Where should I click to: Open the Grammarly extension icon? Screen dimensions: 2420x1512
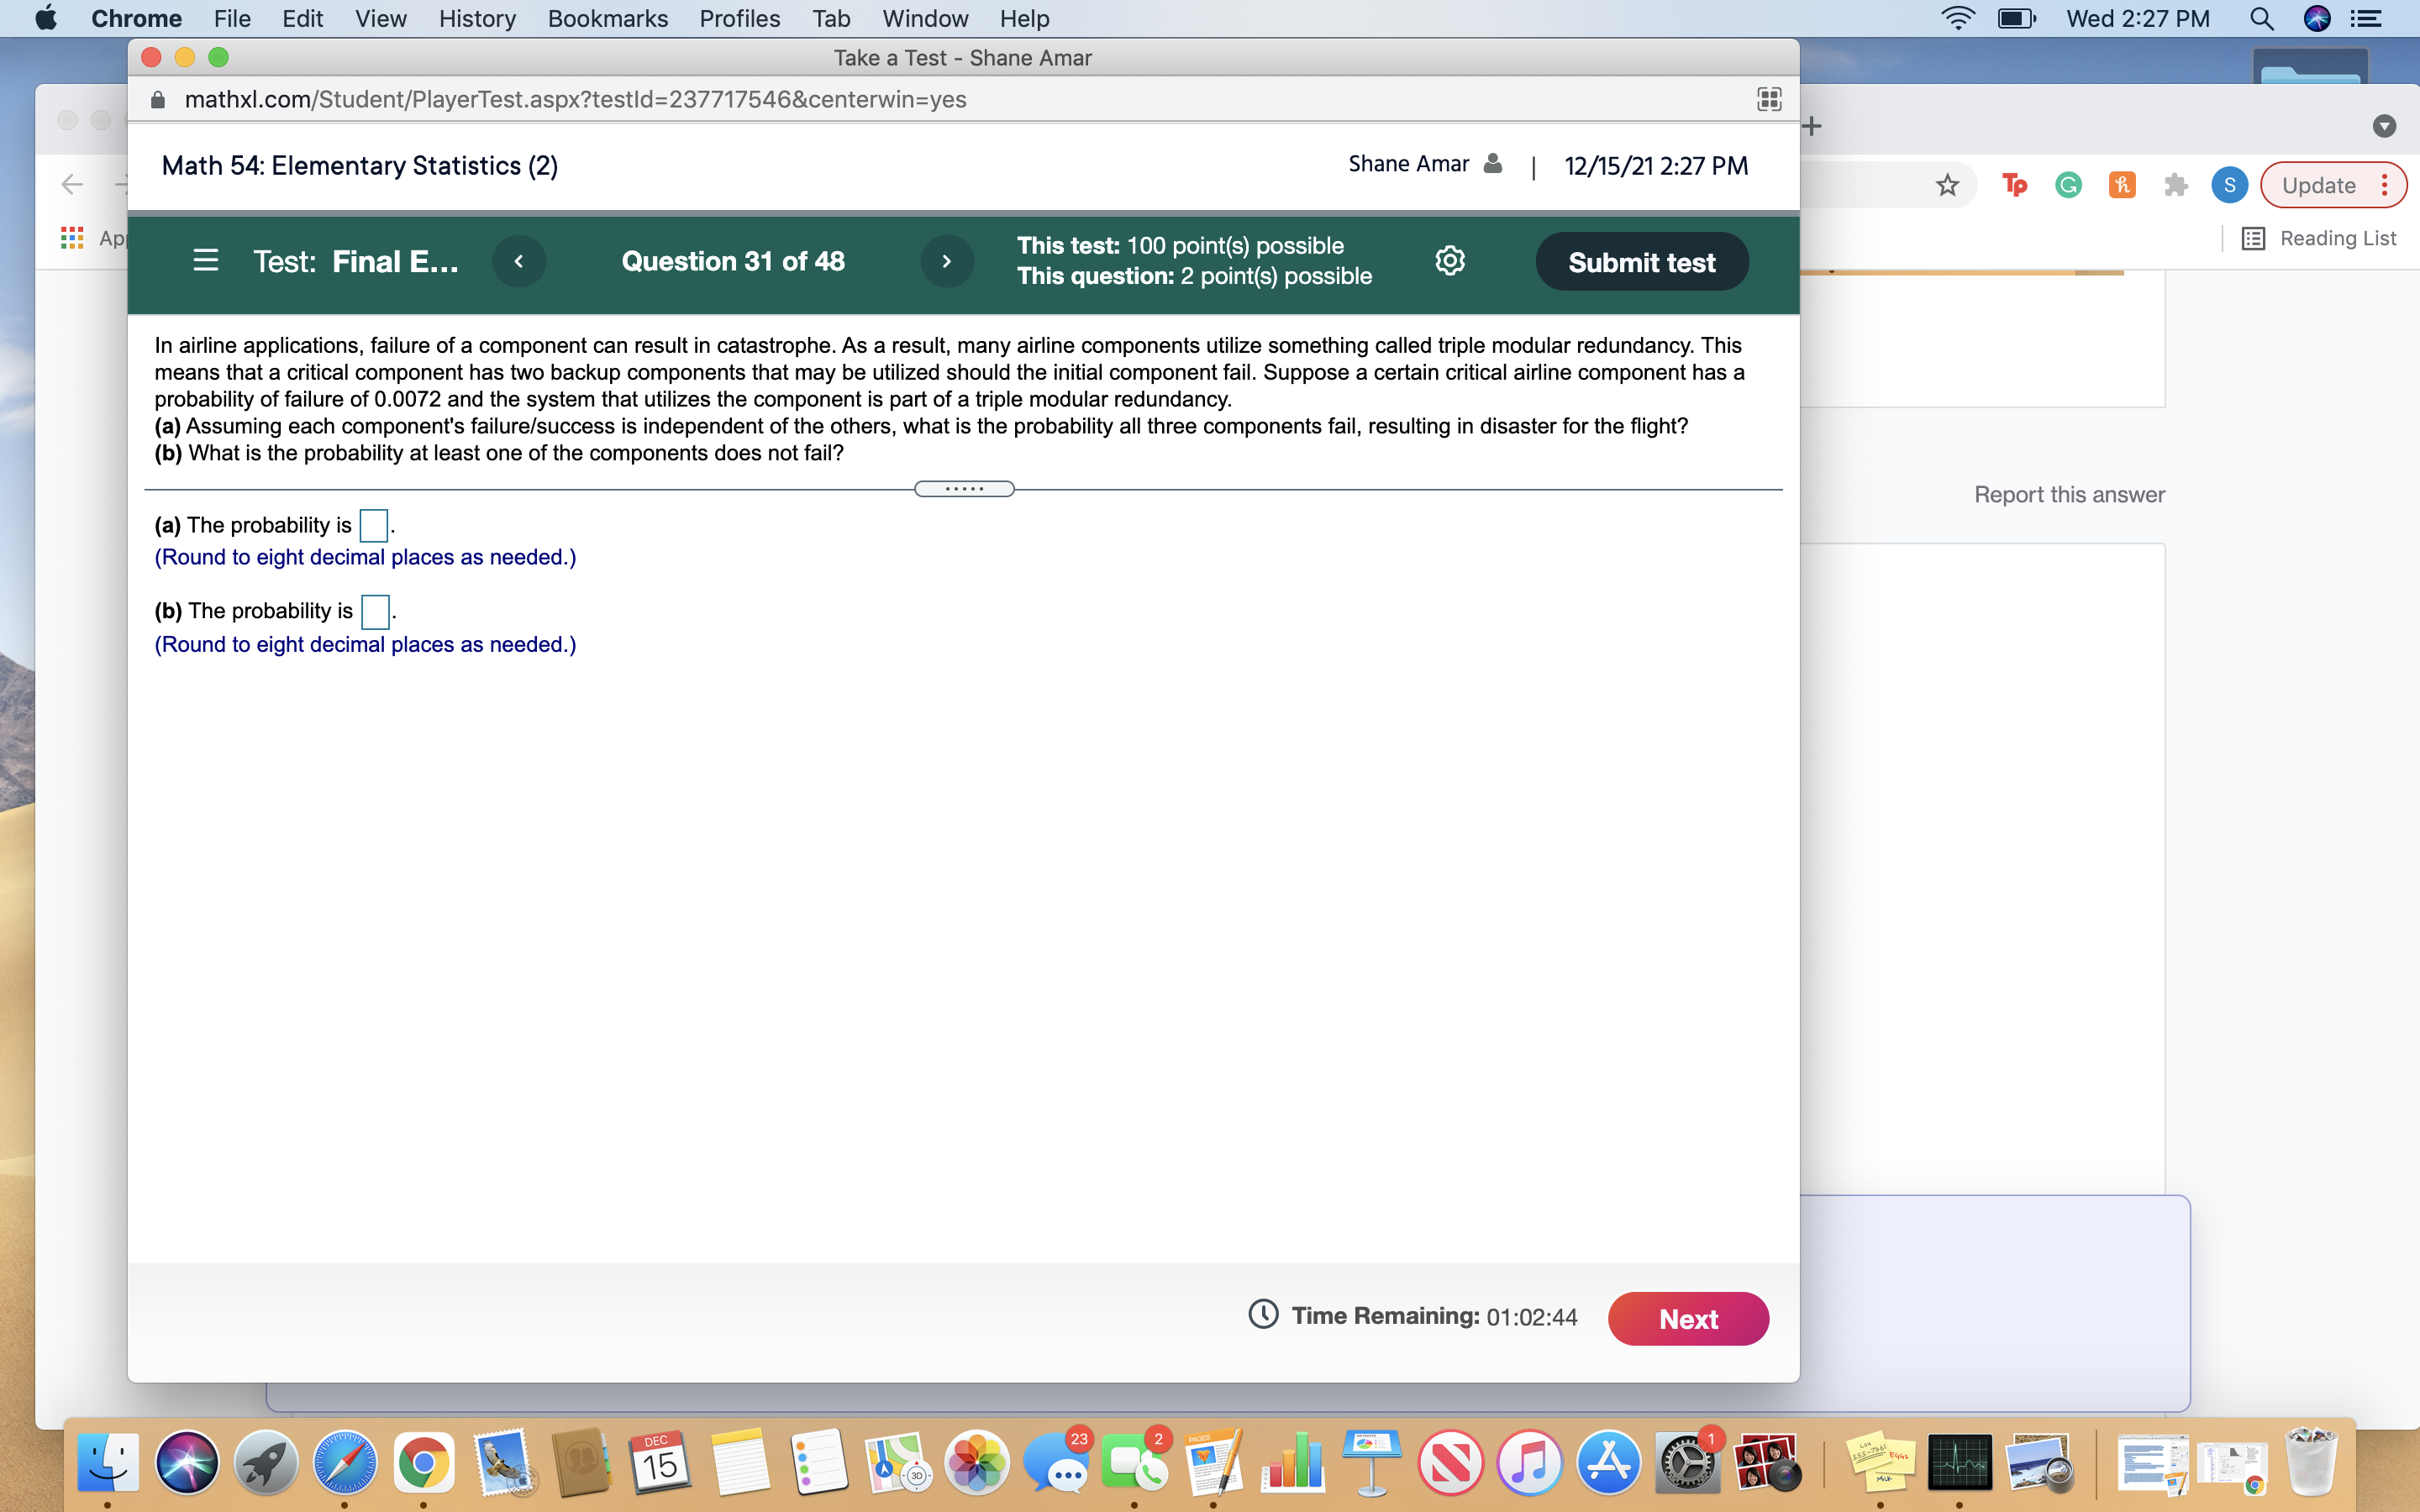point(2068,185)
